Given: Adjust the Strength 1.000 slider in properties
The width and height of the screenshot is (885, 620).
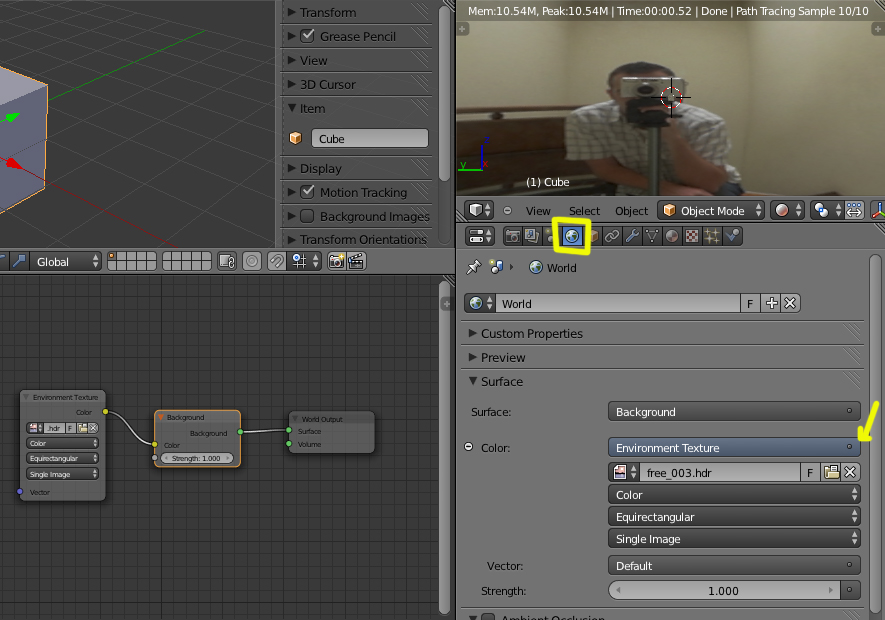Looking at the screenshot, I should tap(724, 591).
